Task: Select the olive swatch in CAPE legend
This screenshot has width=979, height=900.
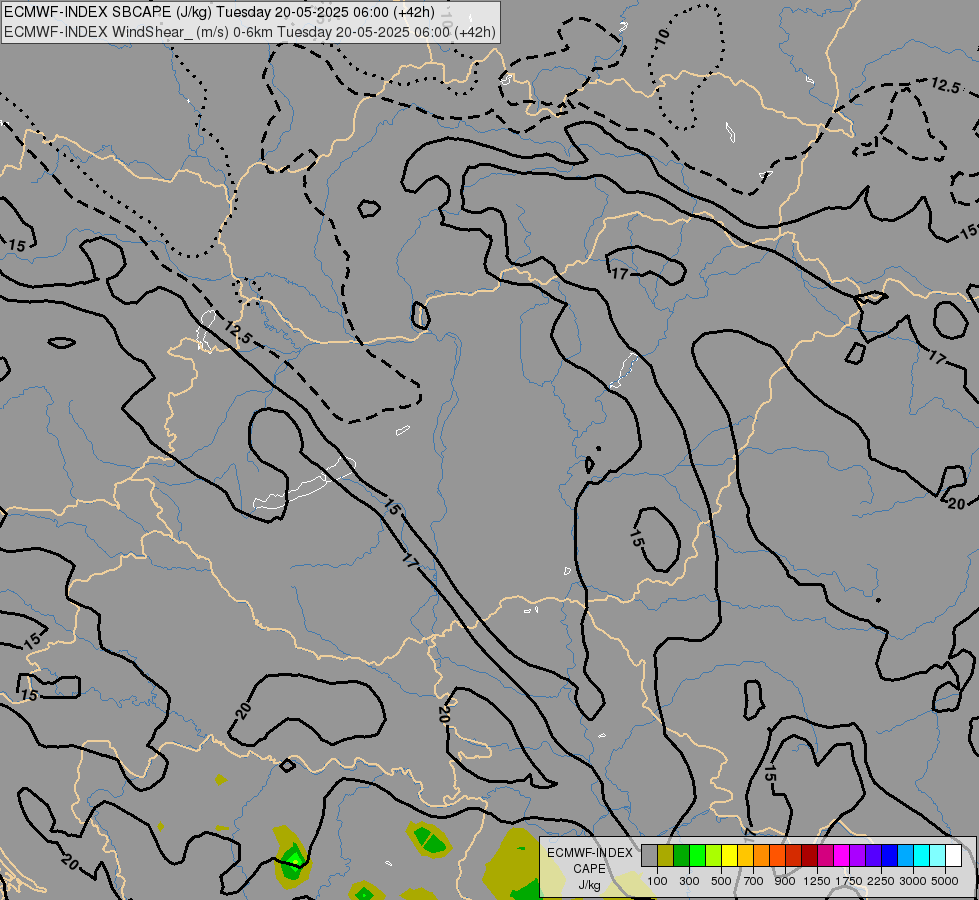Action: pyautogui.click(x=666, y=855)
